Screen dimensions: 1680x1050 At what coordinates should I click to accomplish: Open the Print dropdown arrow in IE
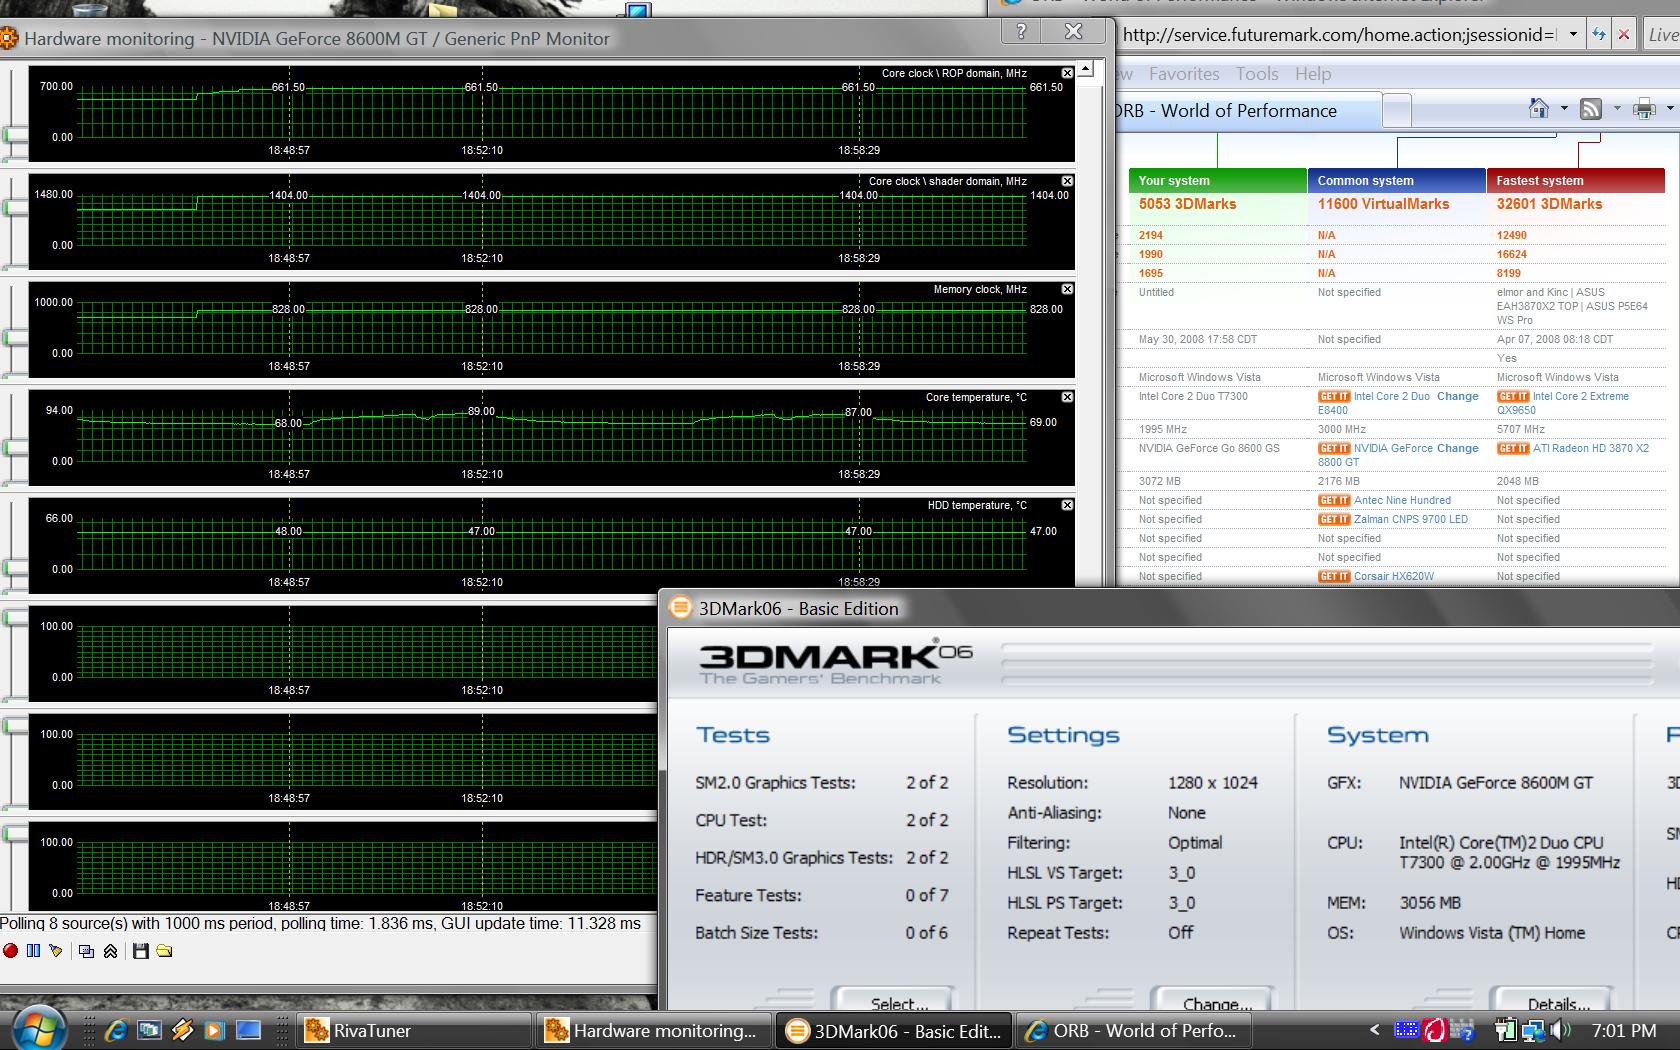coord(1669,109)
